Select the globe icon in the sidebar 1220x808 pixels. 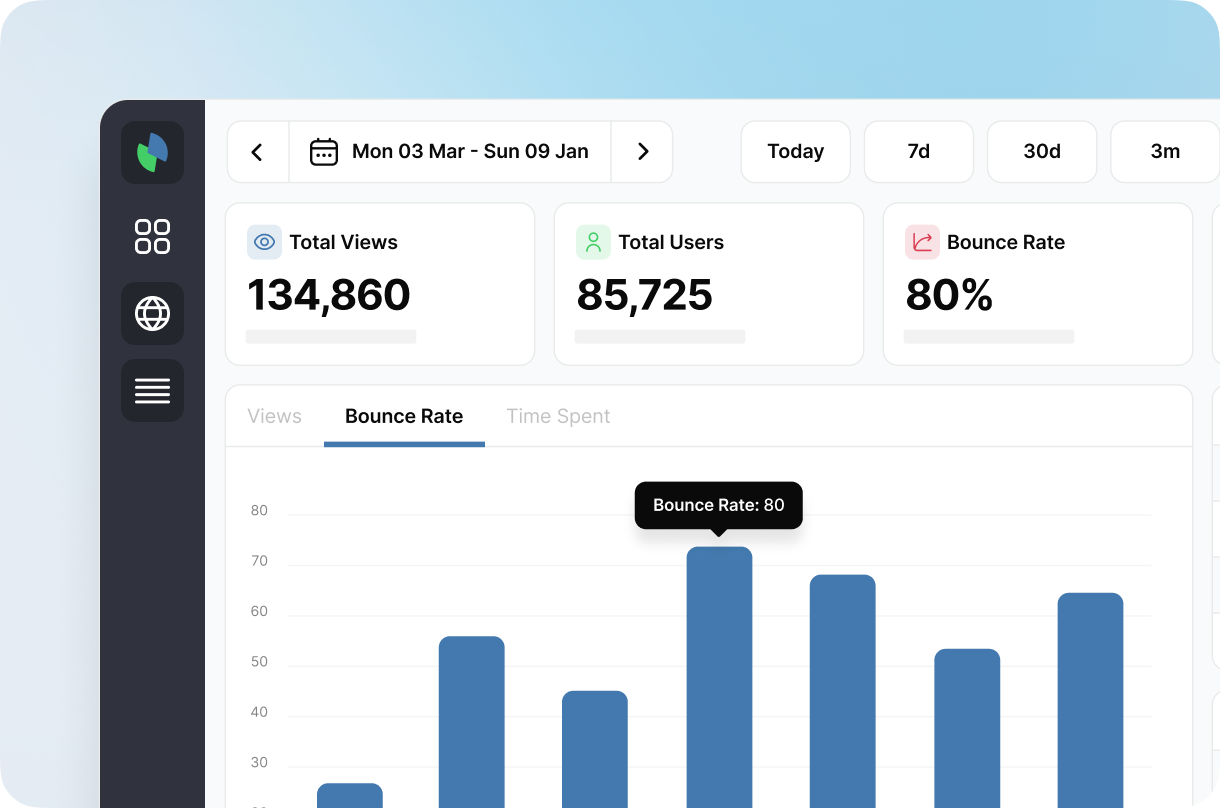(152, 314)
